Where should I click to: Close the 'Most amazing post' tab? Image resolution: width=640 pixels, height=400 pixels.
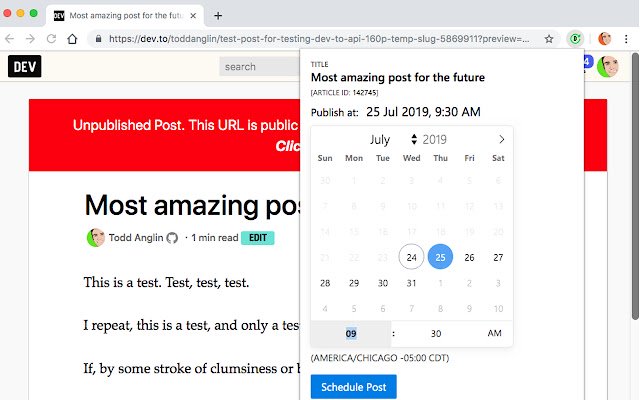tap(193, 16)
